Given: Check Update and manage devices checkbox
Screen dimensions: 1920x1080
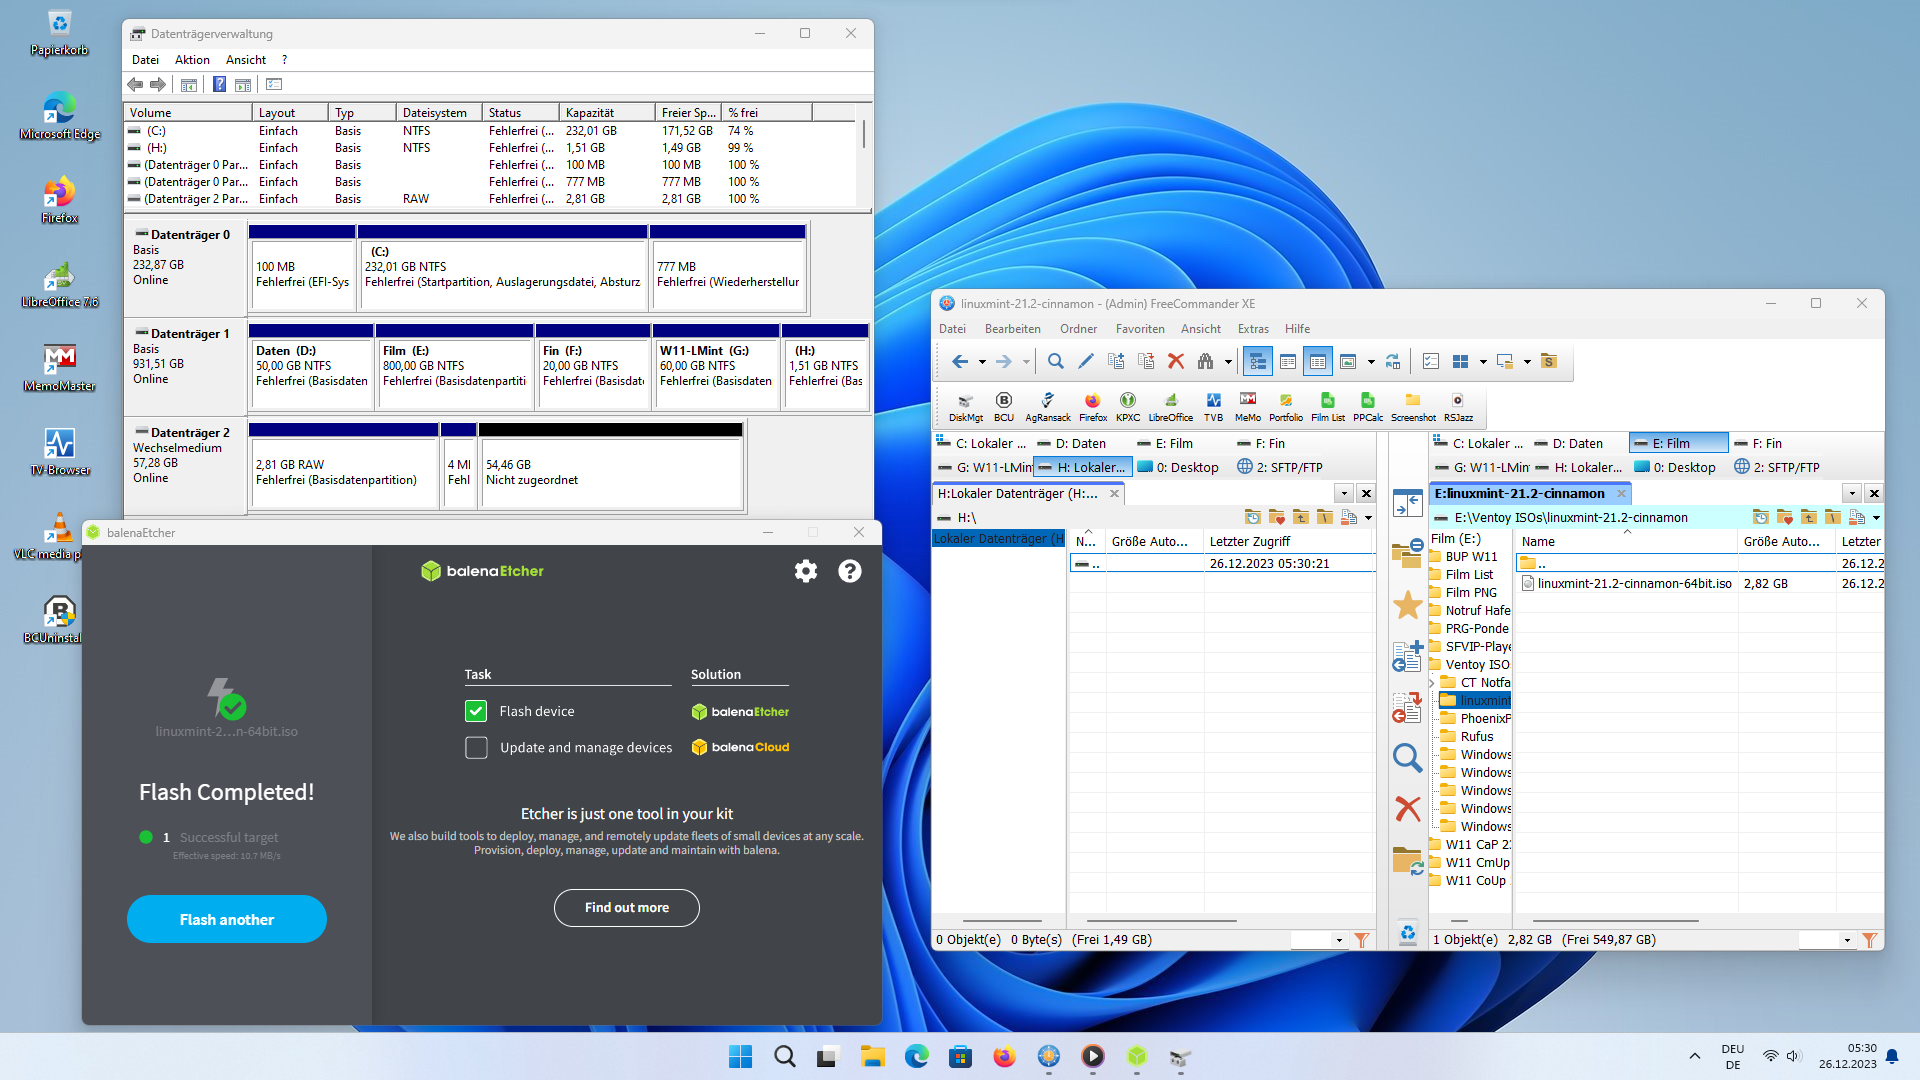Looking at the screenshot, I should point(476,747).
